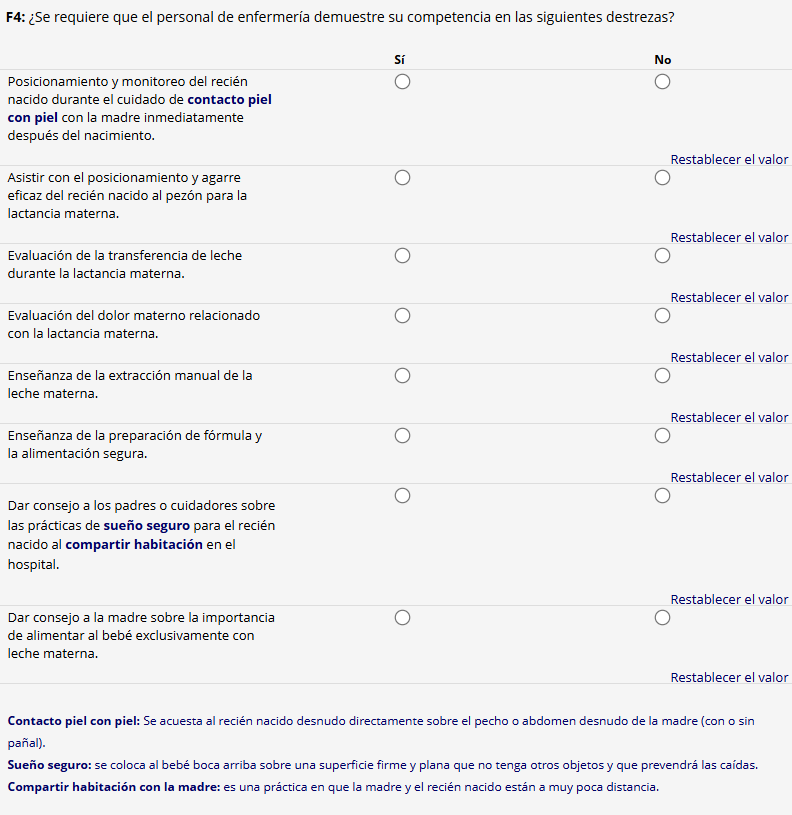Mark Sí for evaluación de transferencia de leche
792x815 pixels.
click(x=402, y=256)
